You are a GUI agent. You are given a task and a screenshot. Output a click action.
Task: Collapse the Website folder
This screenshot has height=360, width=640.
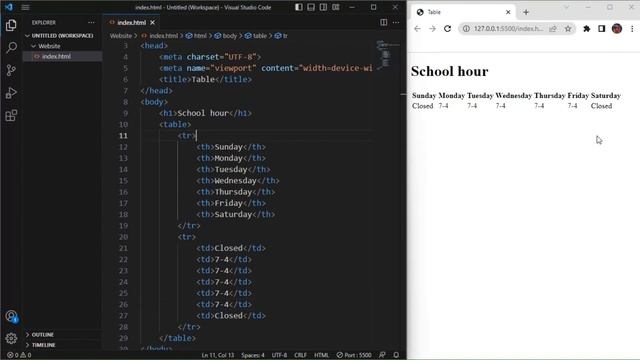pos(49,46)
